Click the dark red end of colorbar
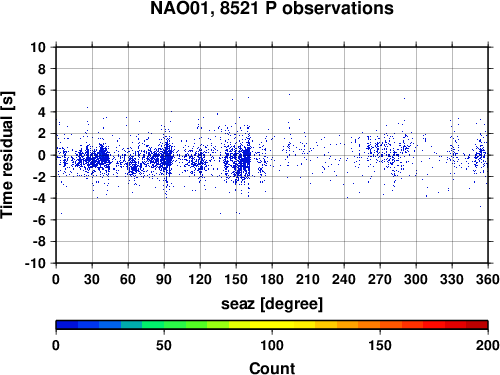Image resolution: width=500 pixels, height=375 pixels. [x=477, y=325]
